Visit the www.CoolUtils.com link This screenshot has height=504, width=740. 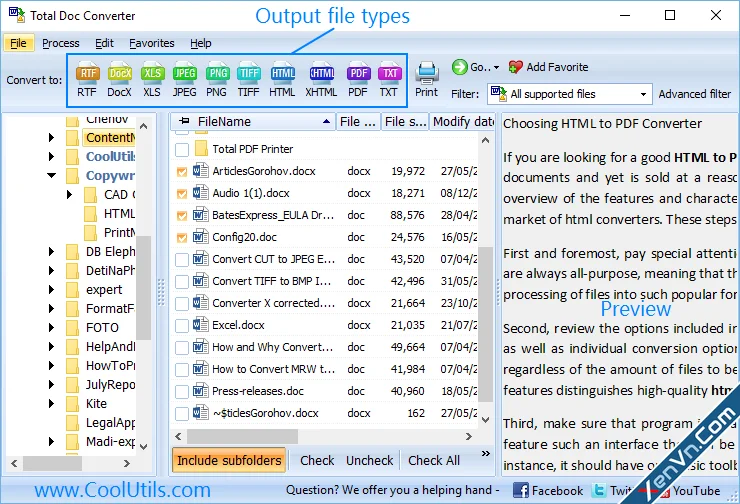[x=122, y=490]
